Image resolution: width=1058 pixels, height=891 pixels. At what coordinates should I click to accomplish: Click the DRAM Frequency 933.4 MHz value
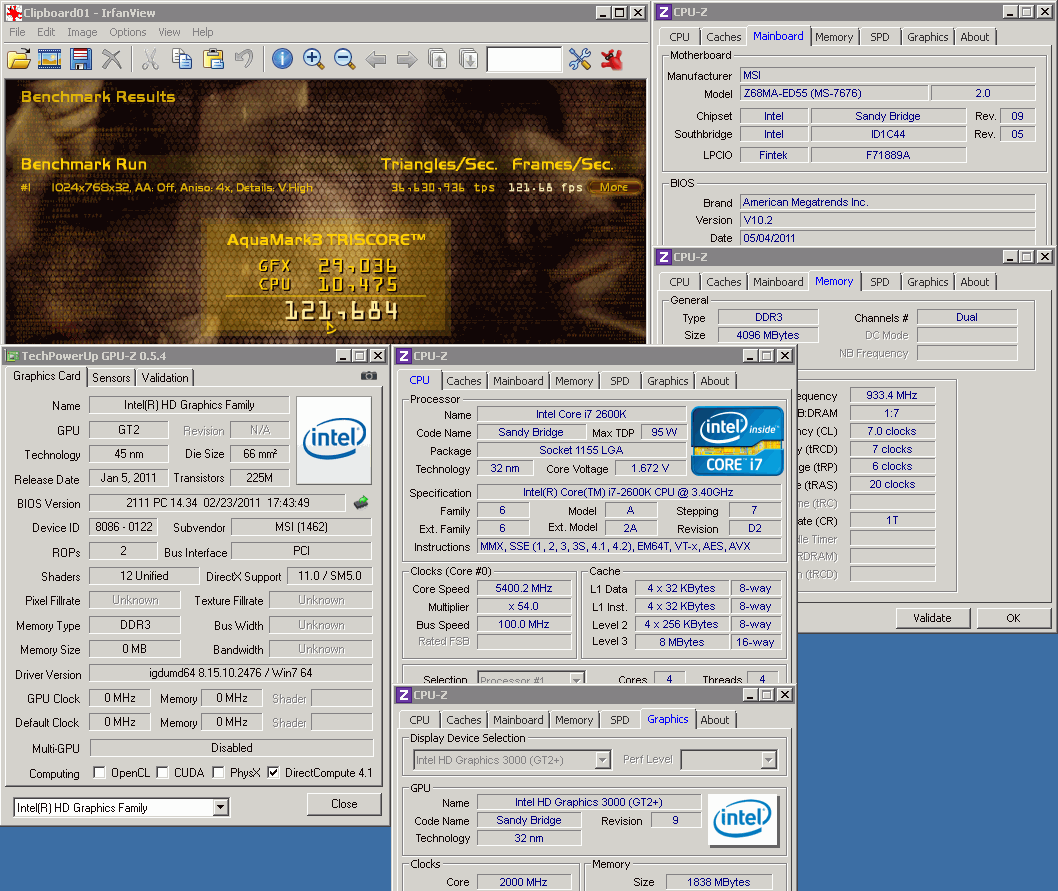891,395
